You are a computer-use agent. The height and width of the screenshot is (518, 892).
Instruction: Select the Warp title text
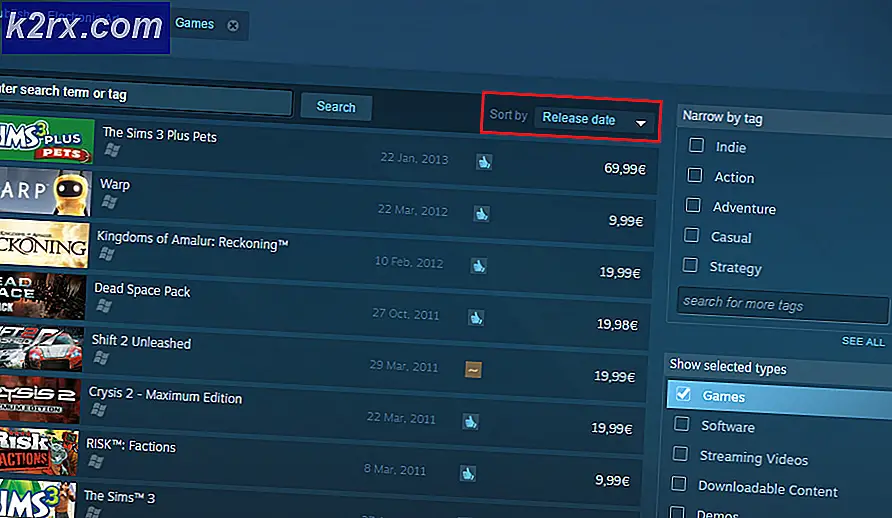tap(115, 184)
